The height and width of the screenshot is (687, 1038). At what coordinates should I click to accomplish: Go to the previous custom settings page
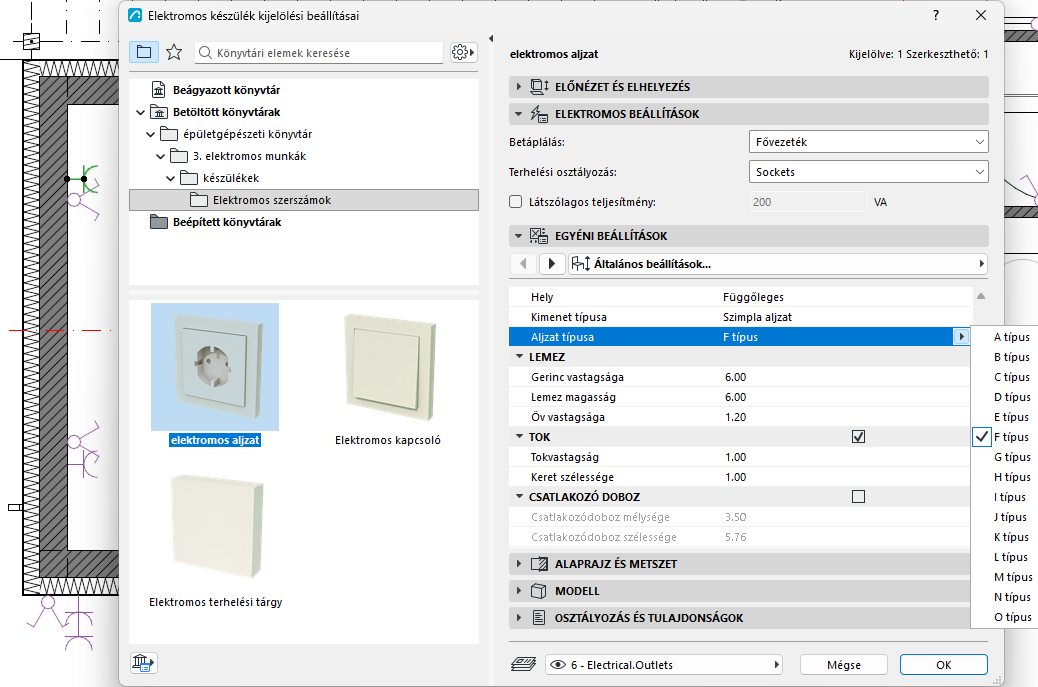point(524,263)
